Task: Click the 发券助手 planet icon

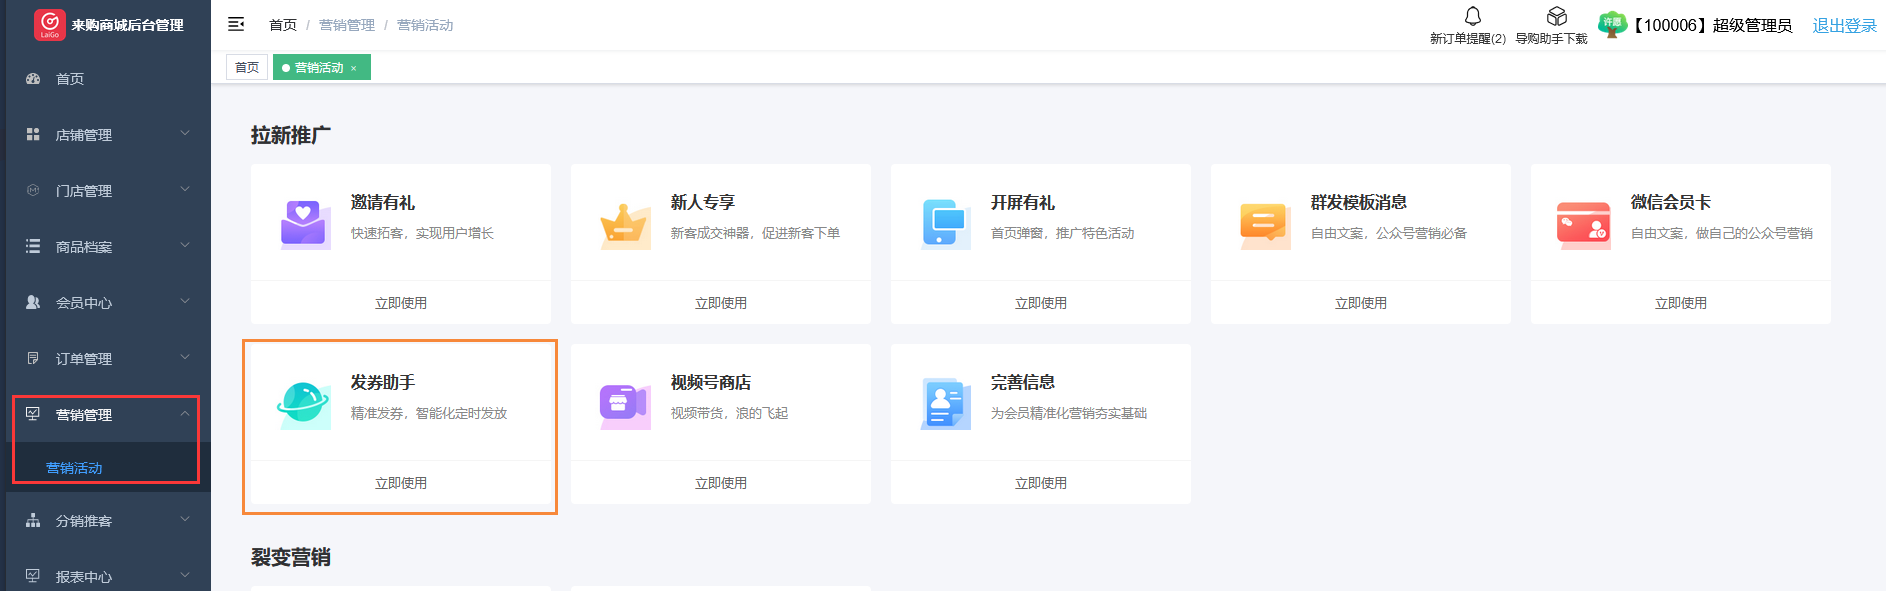Action: [304, 405]
